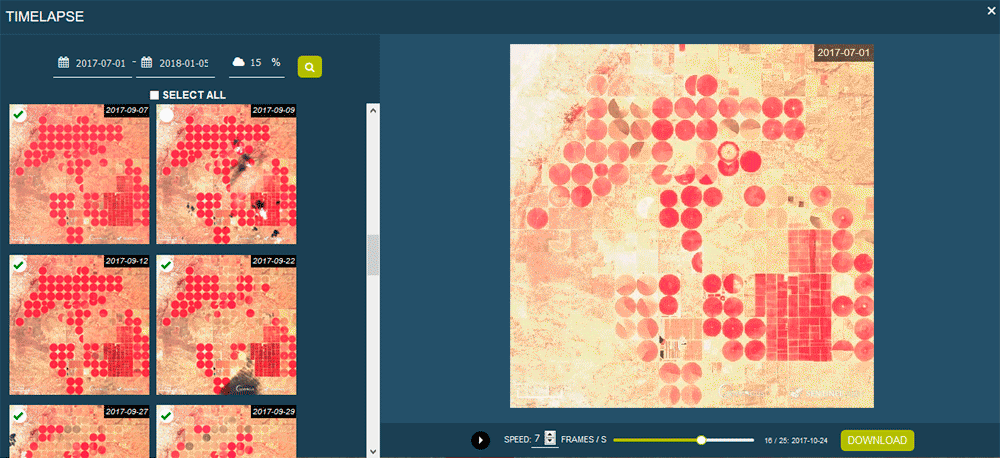Select the 2017-09-27 thumbnail image
1000x458 pixels.
coord(79,431)
